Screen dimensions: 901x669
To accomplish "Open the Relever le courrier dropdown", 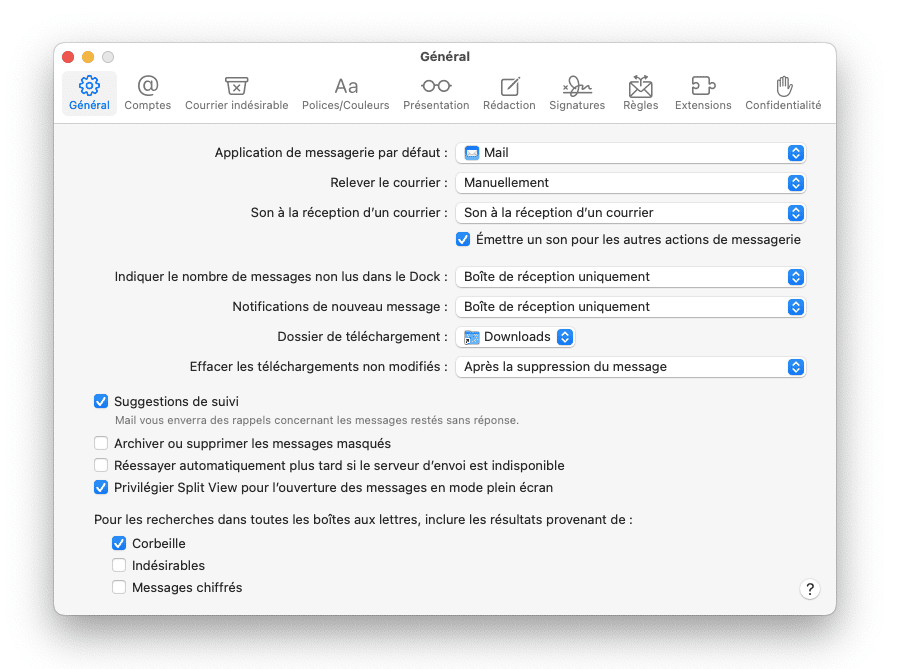I will (630, 183).
